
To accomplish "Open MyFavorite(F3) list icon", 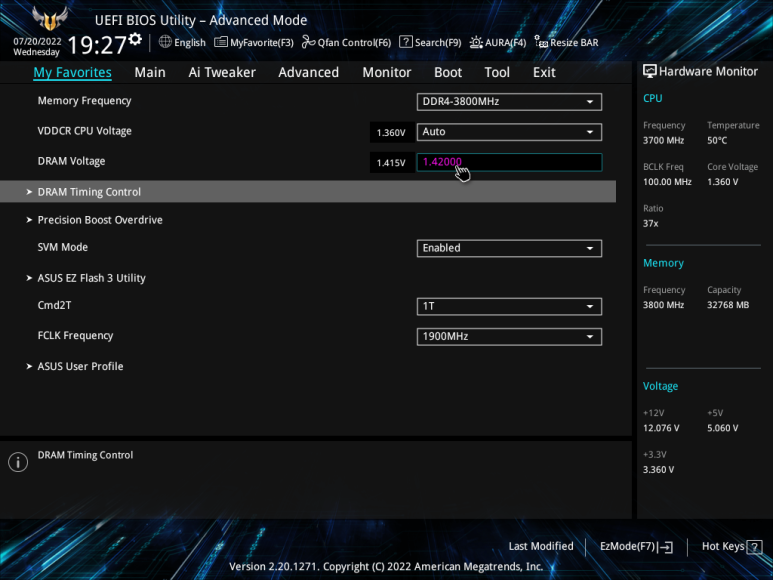I will point(221,42).
